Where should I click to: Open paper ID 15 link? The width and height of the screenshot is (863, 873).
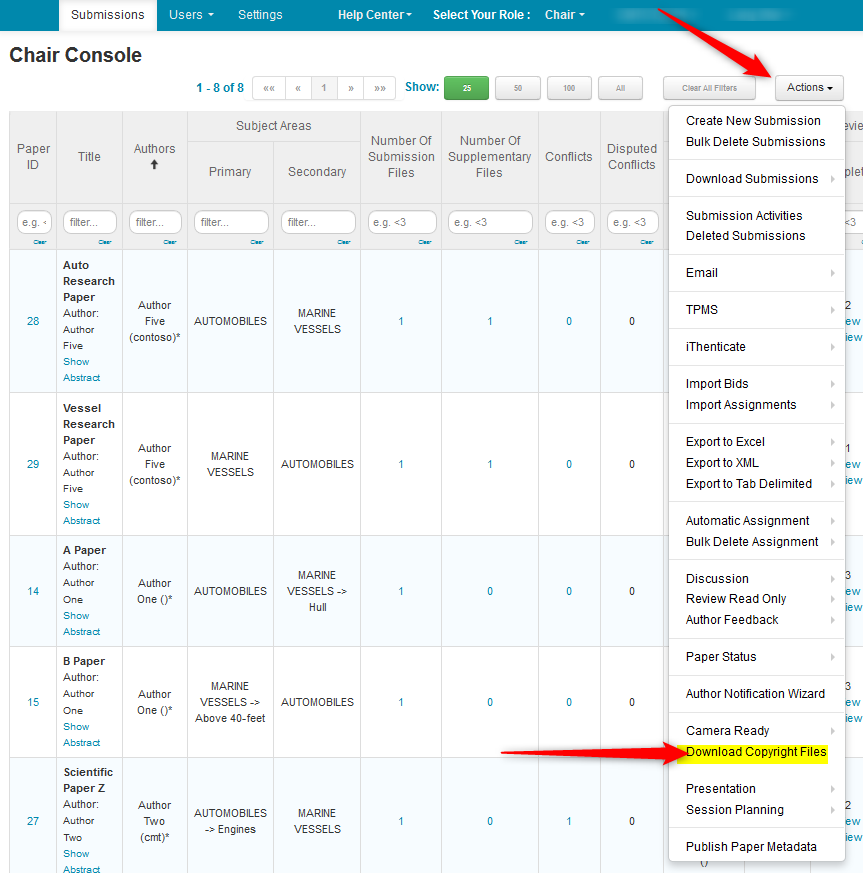33,702
